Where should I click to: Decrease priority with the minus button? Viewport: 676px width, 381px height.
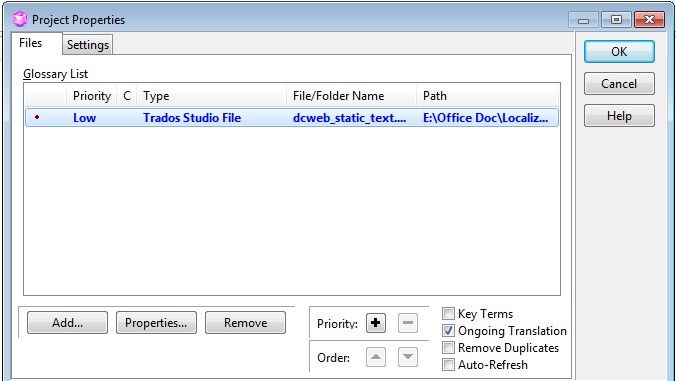407,323
